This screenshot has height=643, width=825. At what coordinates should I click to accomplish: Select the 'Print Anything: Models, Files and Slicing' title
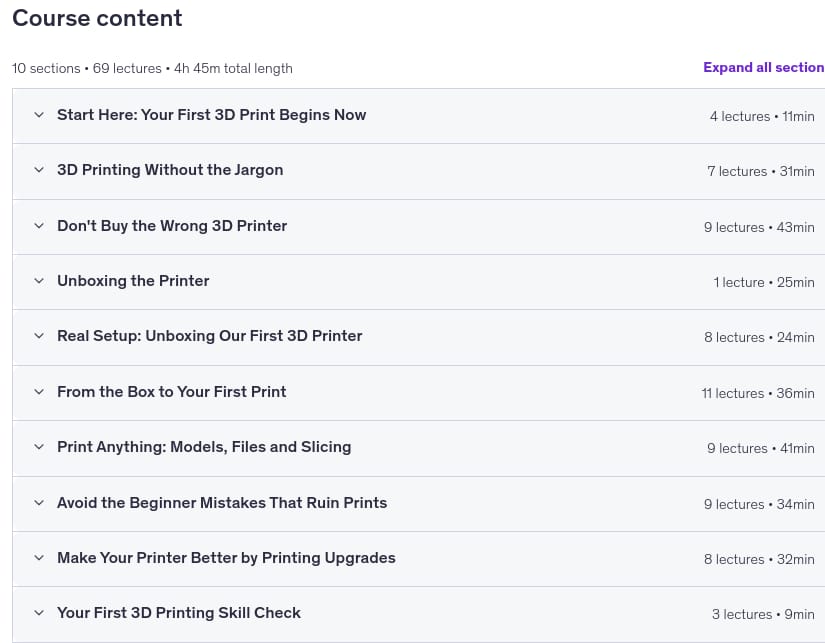pos(204,447)
